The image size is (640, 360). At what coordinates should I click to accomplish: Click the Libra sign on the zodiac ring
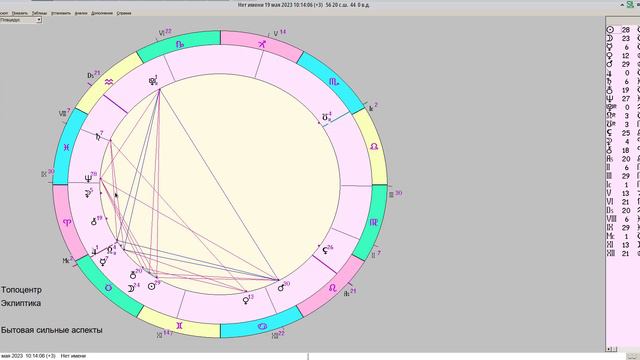click(x=374, y=147)
